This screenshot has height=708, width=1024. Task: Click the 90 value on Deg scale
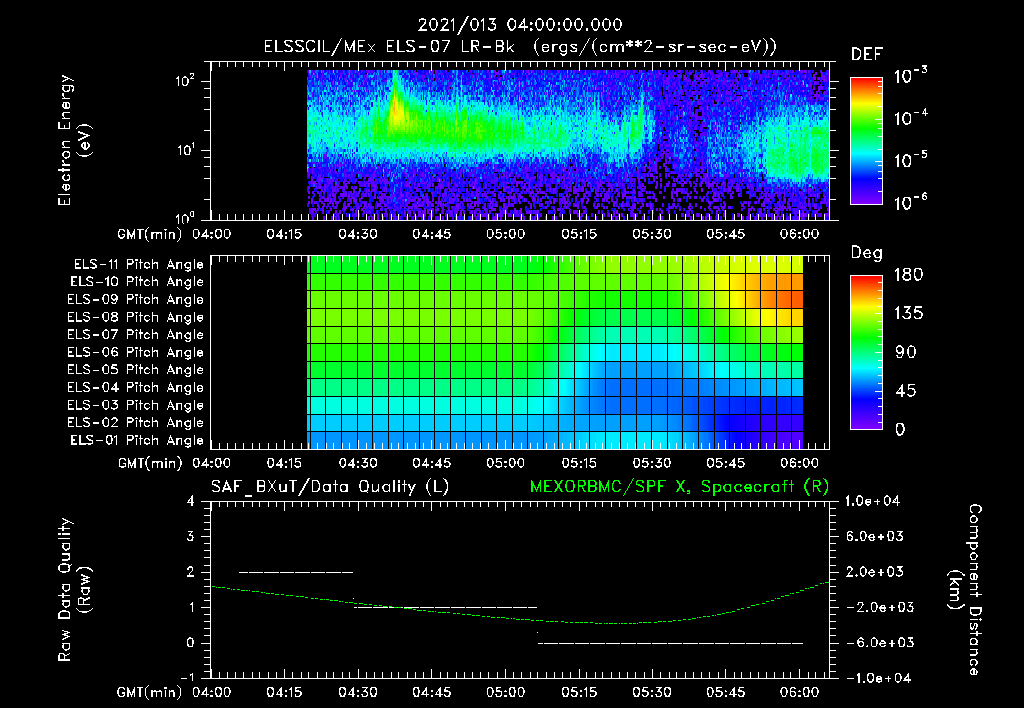(x=905, y=352)
